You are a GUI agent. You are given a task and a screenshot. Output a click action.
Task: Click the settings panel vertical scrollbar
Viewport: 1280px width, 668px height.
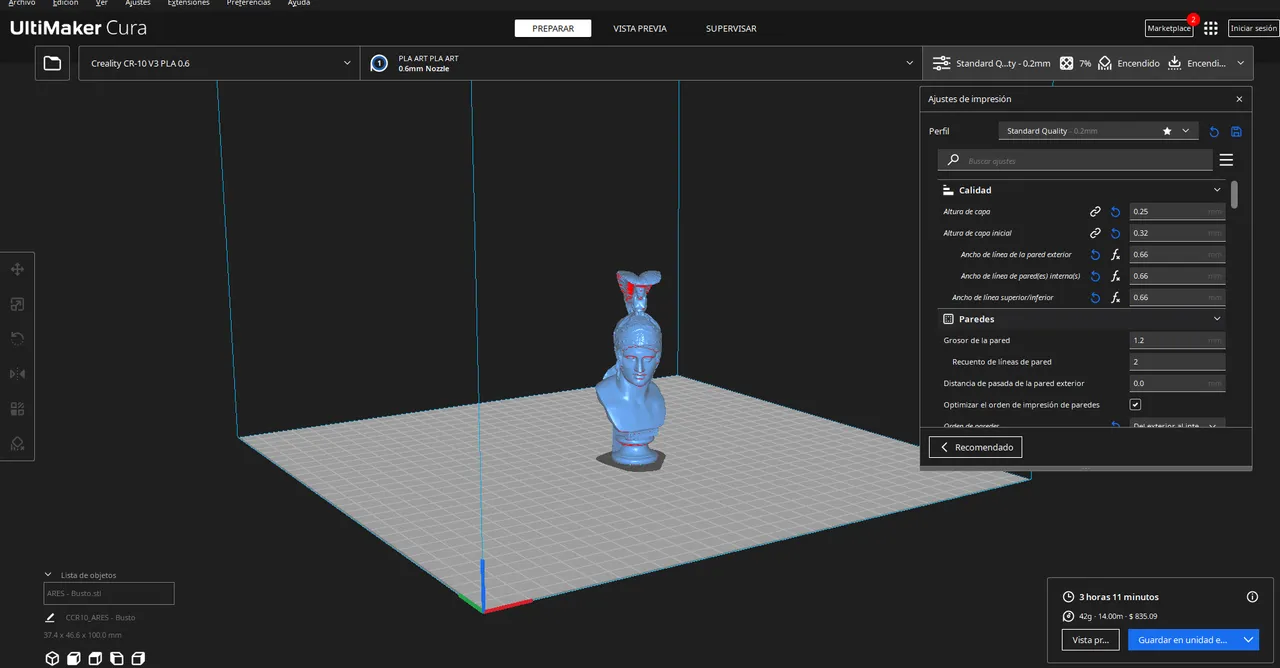[x=1234, y=194]
